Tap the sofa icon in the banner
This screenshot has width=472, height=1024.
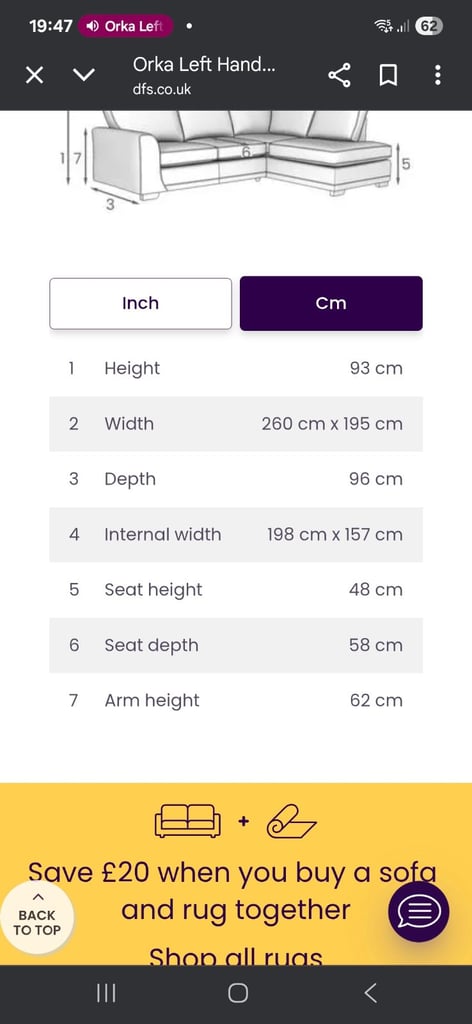187,820
